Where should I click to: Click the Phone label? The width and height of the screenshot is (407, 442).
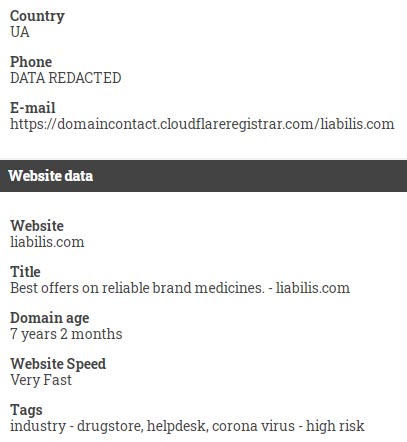tap(31, 62)
